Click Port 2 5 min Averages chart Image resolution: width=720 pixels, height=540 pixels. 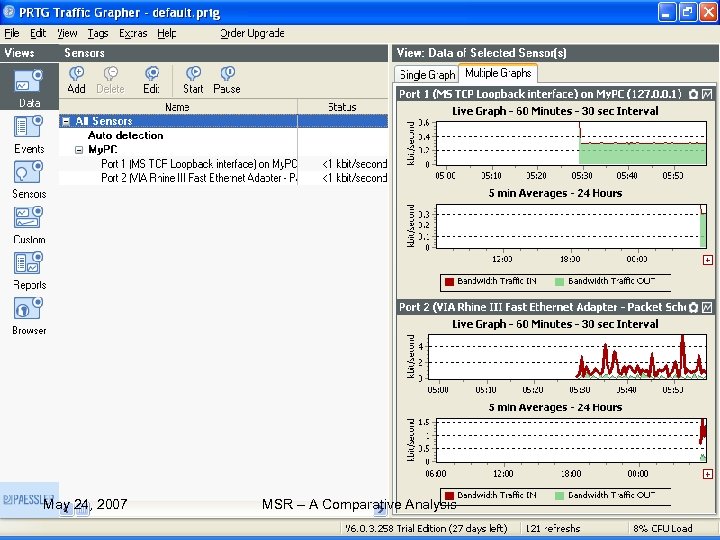tap(571, 440)
